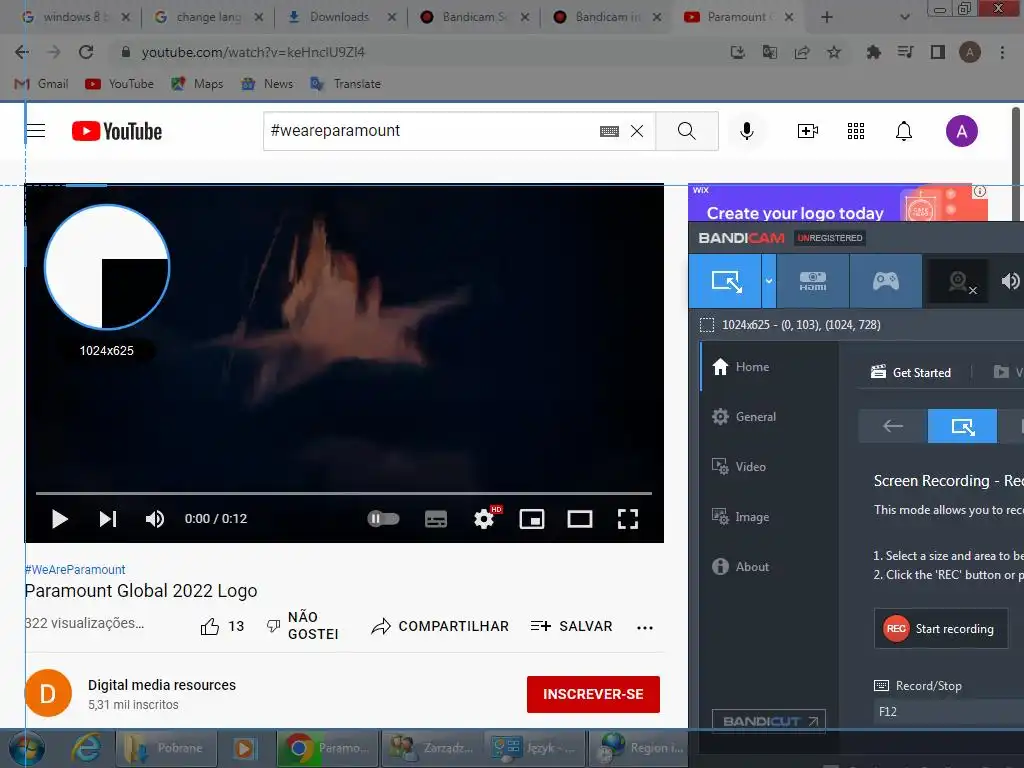This screenshot has height=768, width=1024.
Task: Open the #WeAreParamount hashtag link
Action: [x=75, y=569]
